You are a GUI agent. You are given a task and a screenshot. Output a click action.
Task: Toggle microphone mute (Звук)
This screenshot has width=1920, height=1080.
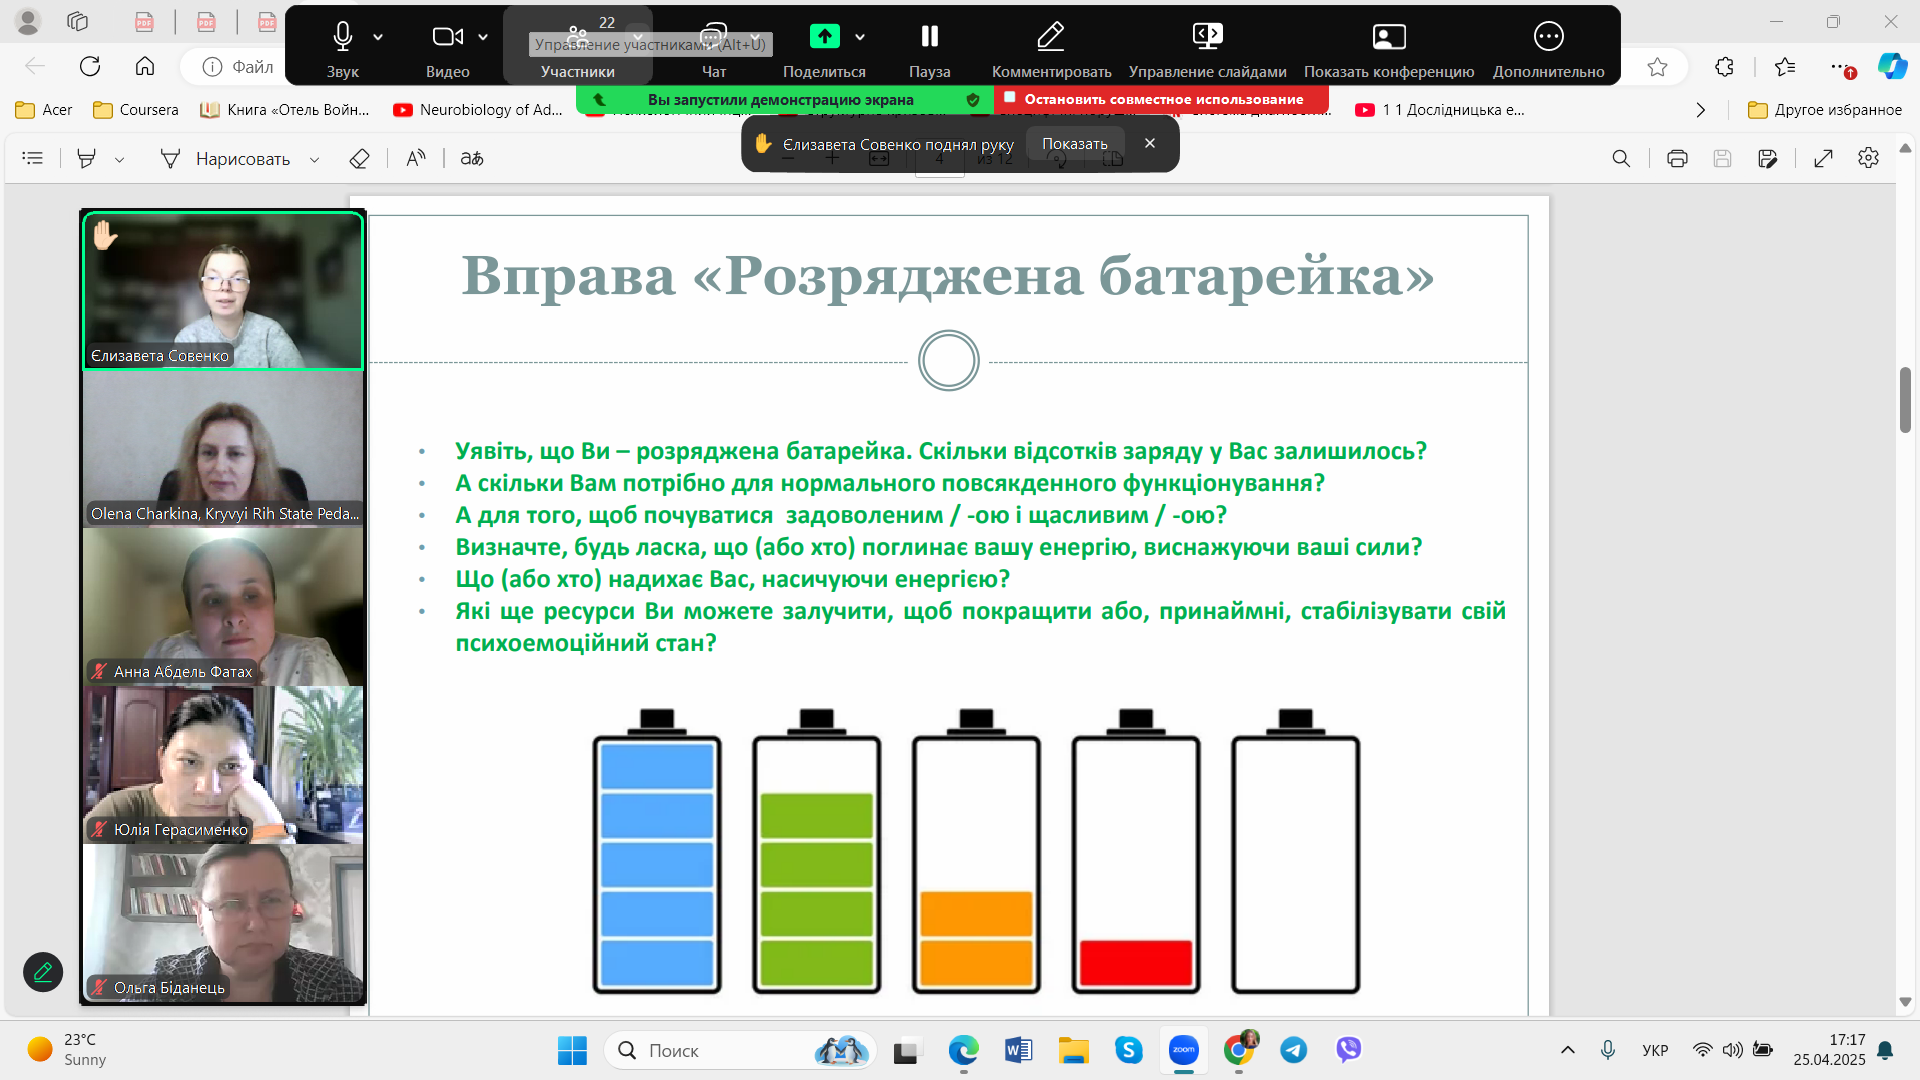342,37
